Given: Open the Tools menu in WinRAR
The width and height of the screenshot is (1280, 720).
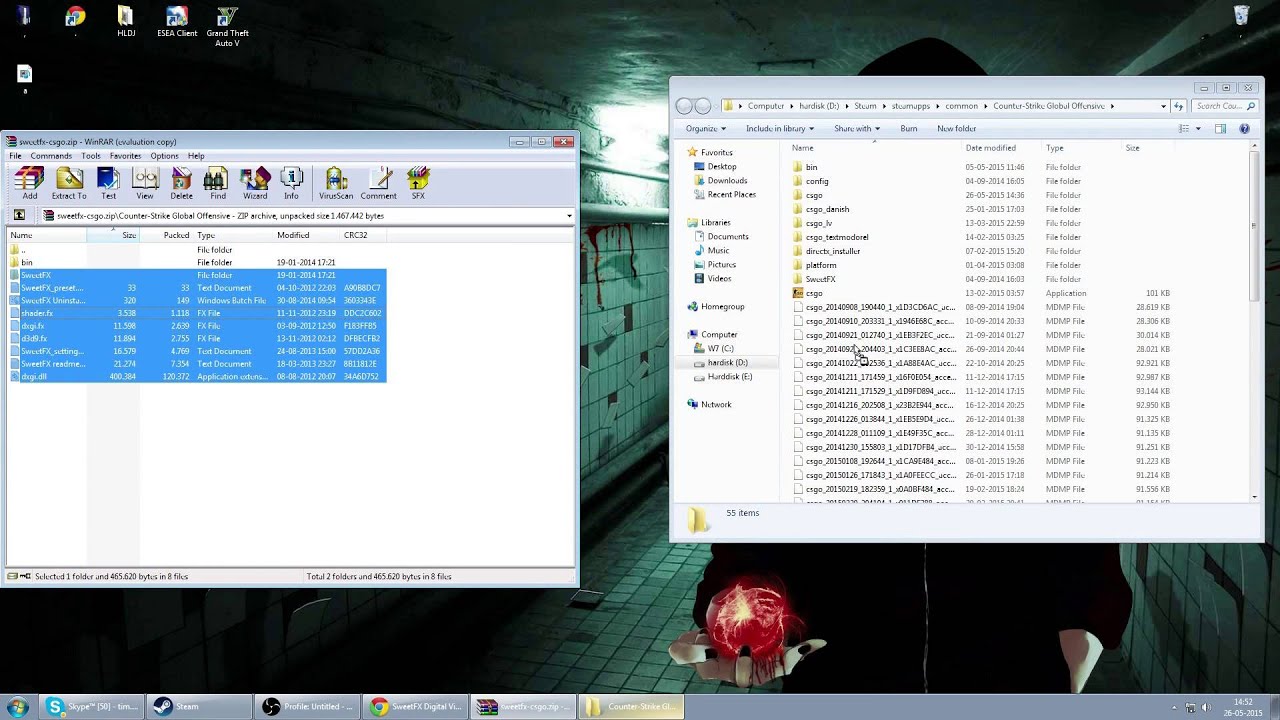Looking at the screenshot, I should click(91, 156).
